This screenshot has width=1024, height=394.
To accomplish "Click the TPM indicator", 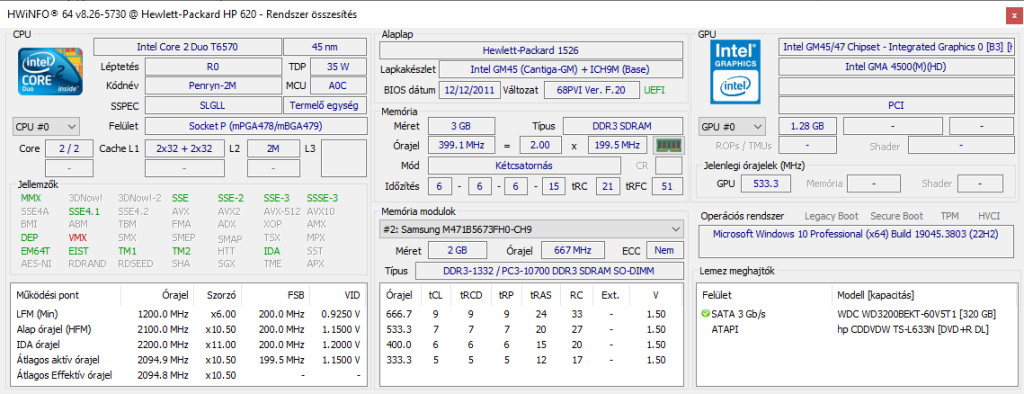I will click(x=950, y=216).
